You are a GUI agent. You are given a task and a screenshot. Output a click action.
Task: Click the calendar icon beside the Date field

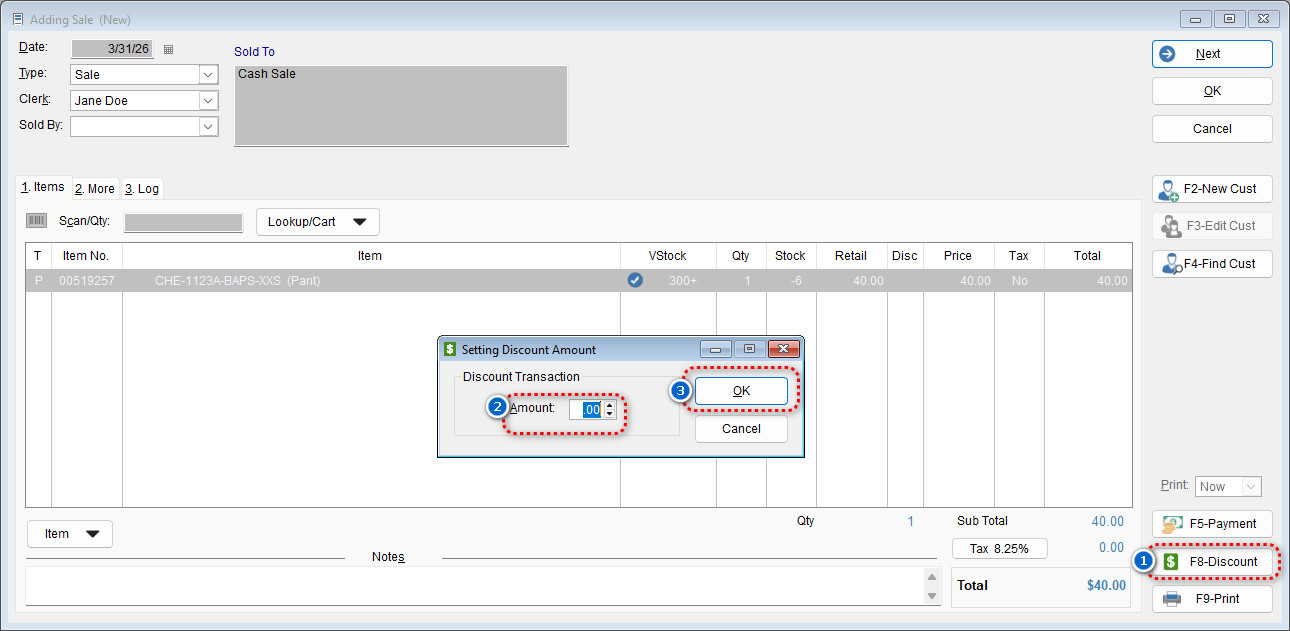pyautogui.click(x=168, y=49)
